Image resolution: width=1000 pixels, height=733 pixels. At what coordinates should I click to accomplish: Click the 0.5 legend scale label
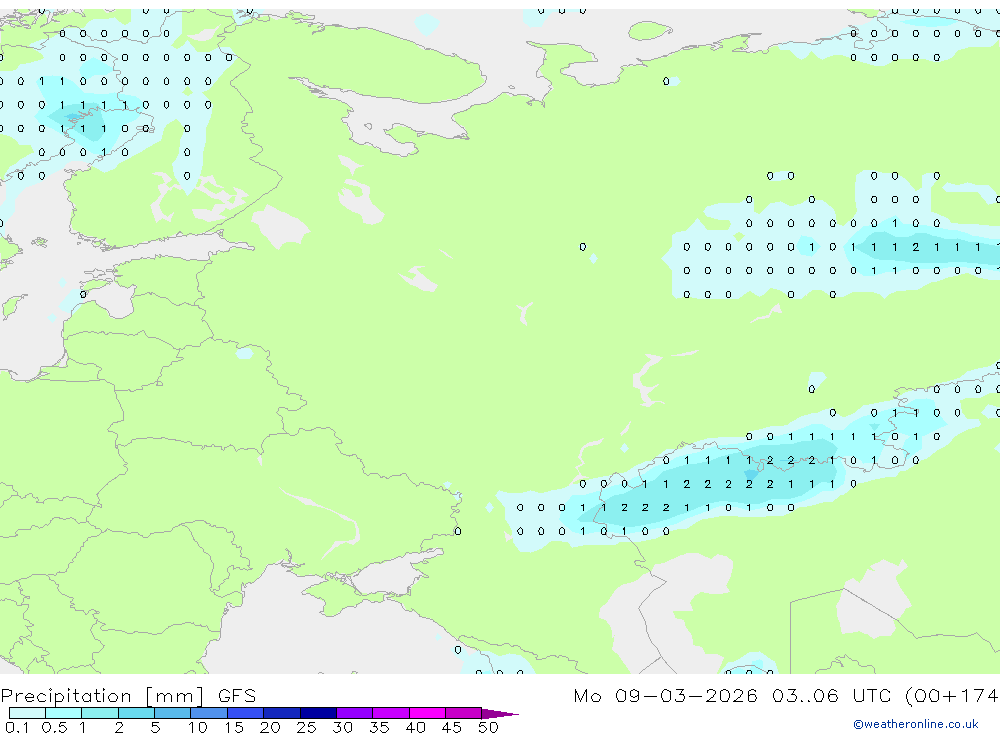[x=54, y=727]
